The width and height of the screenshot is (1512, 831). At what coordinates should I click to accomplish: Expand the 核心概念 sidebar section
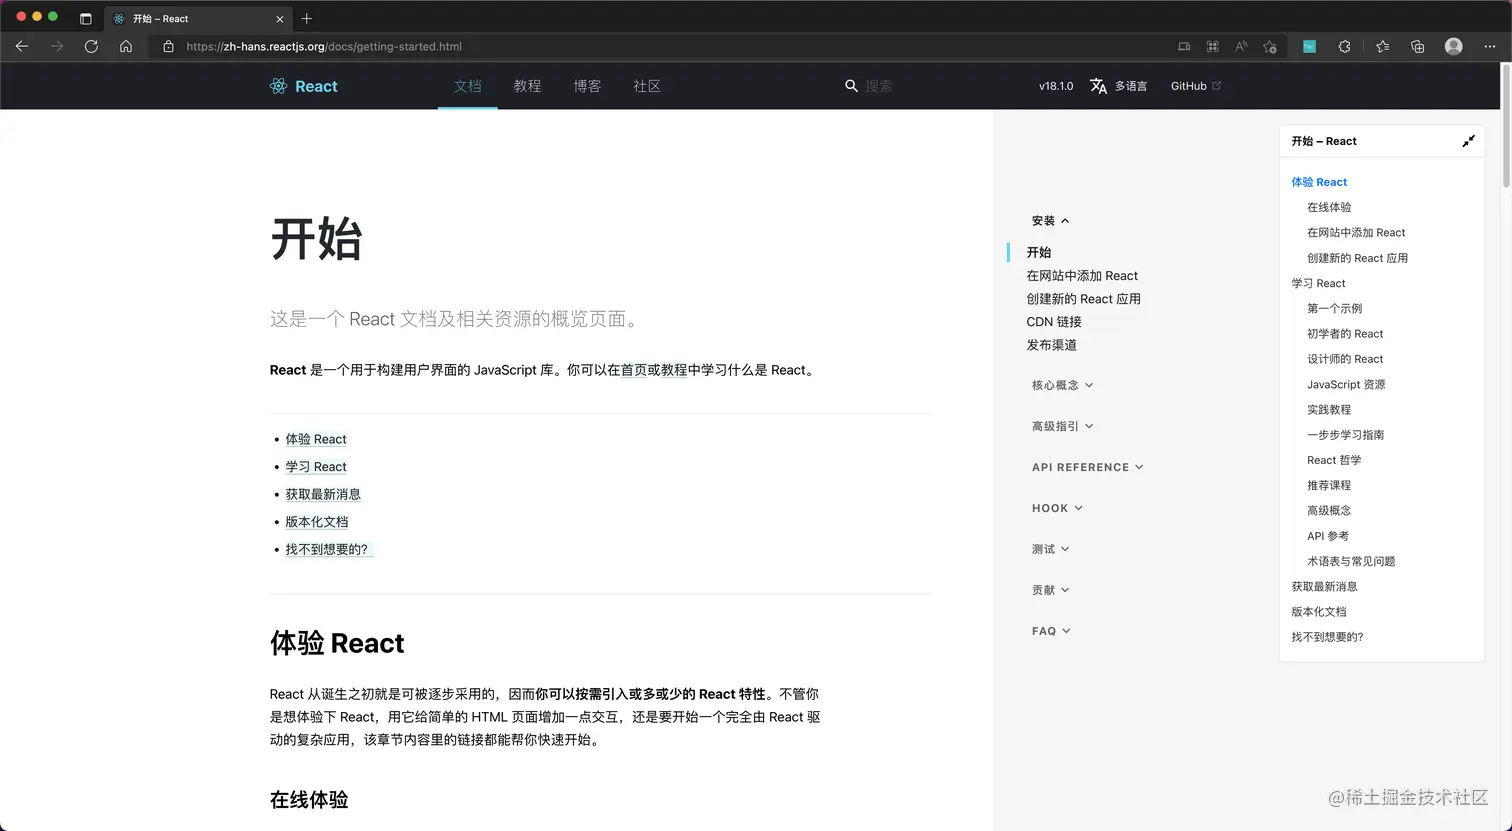[1062, 385]
